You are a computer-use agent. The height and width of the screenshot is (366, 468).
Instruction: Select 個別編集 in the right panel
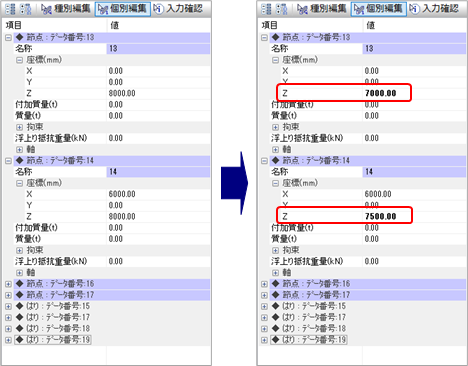point(379,9)
